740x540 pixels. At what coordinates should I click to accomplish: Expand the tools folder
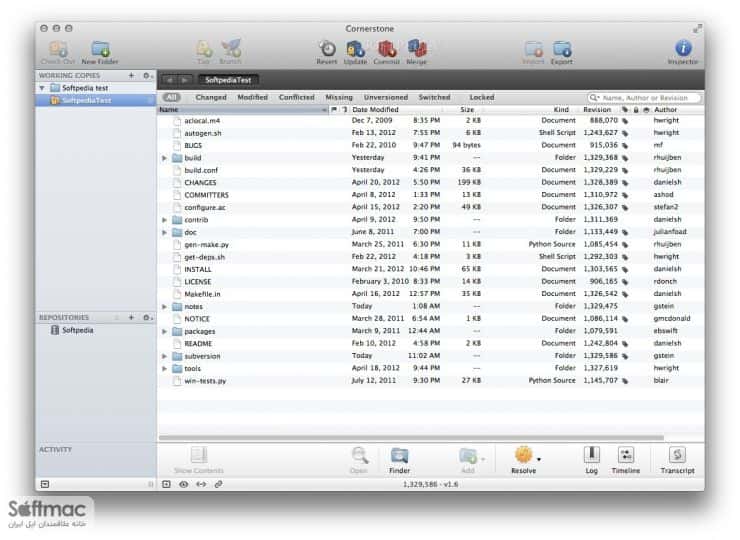(x=164, y=369)
